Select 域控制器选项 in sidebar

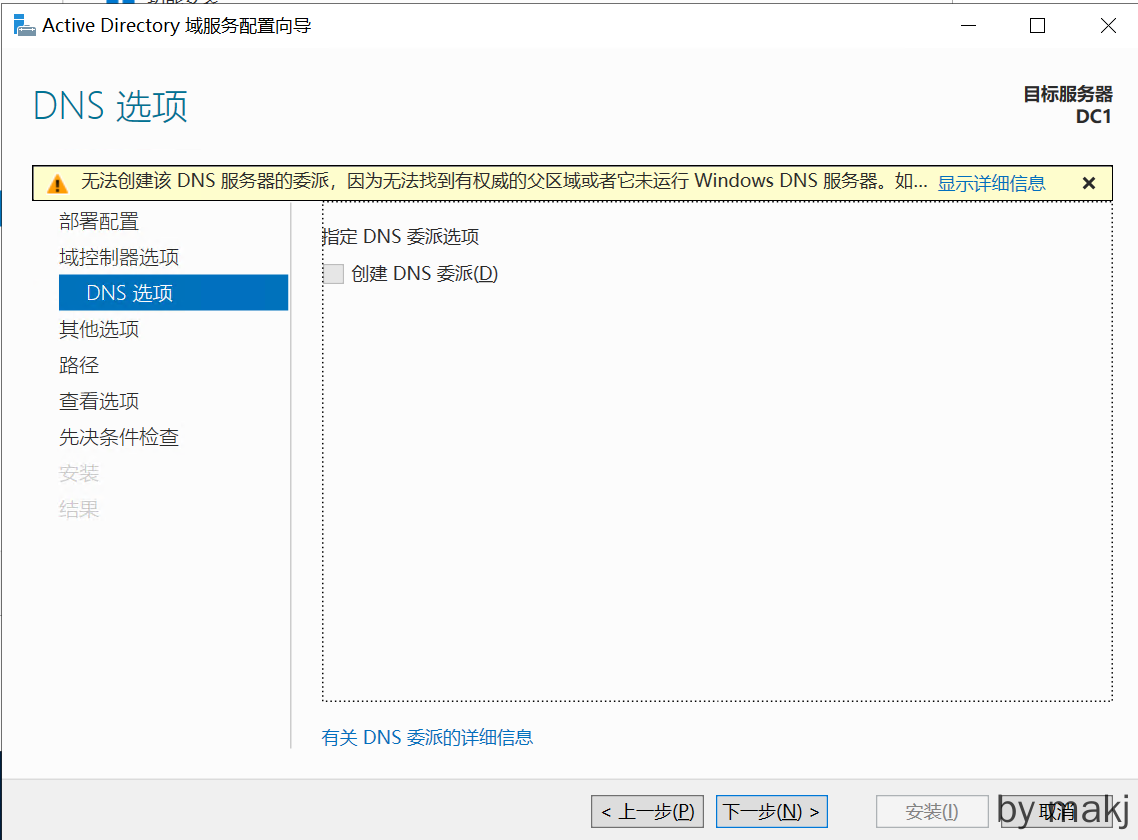pyautogui.click(x=119, y=257)
